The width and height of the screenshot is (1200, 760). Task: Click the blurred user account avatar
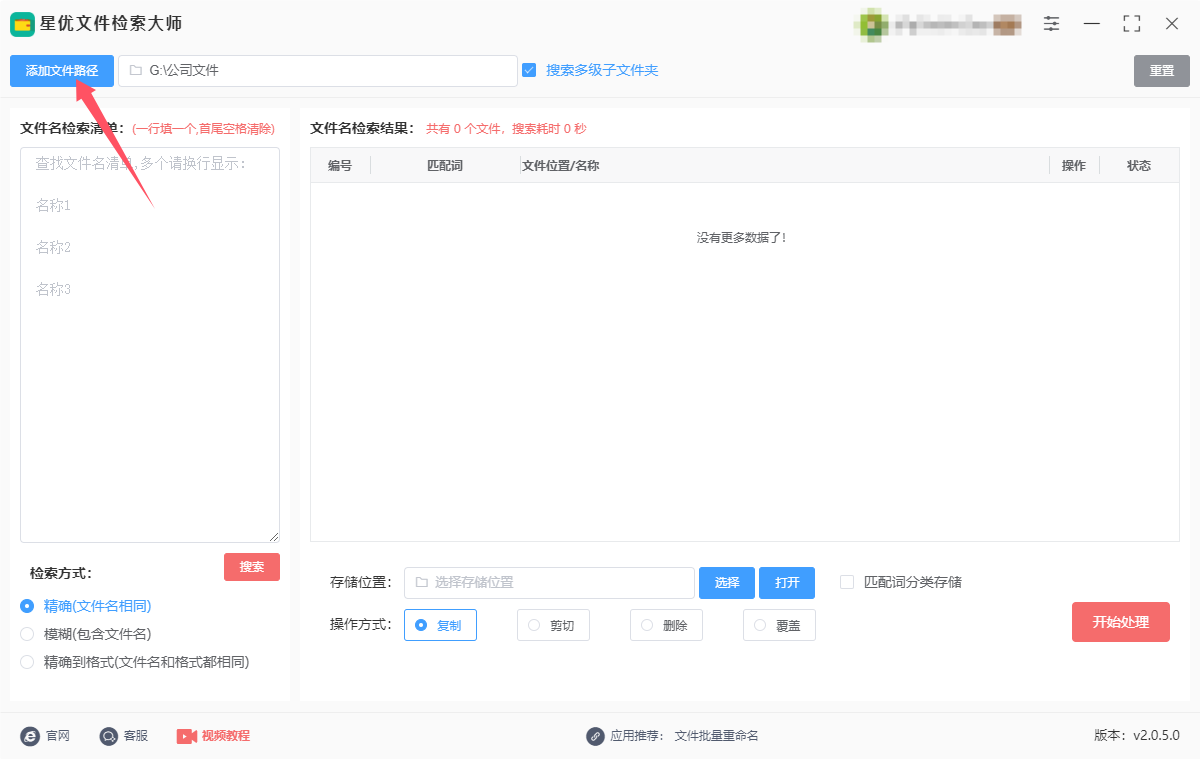point(871,24)
